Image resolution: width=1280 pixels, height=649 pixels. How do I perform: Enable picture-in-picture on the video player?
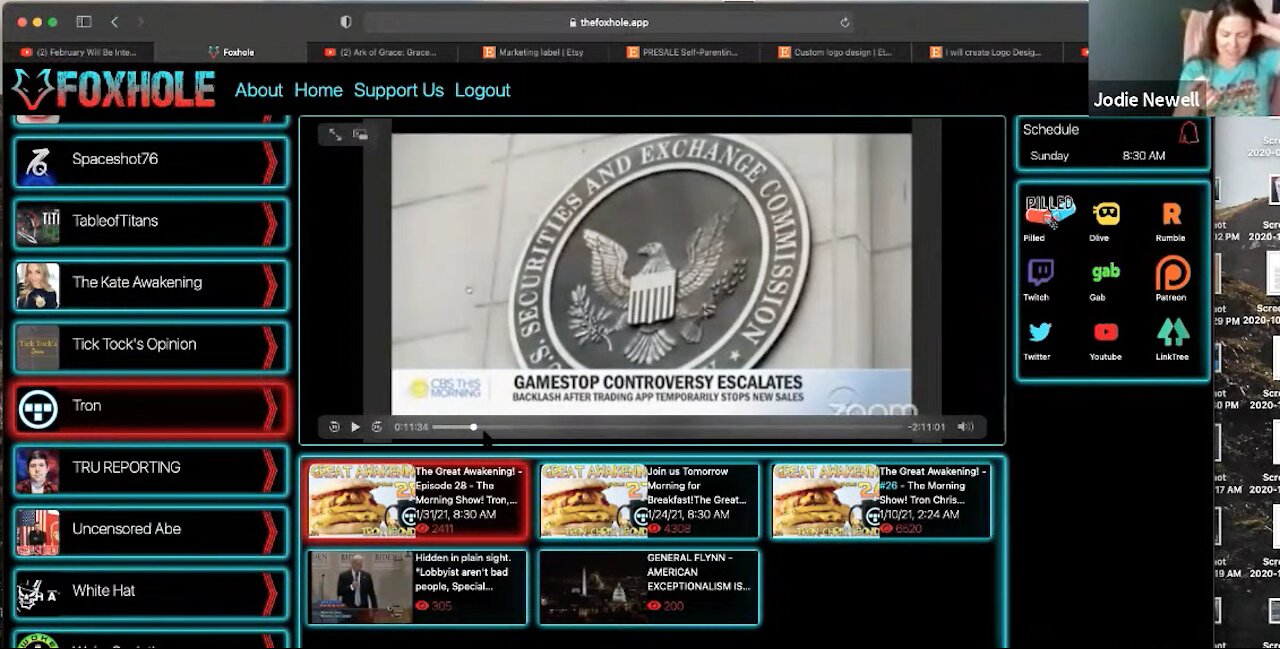click(x=360, y=134)
